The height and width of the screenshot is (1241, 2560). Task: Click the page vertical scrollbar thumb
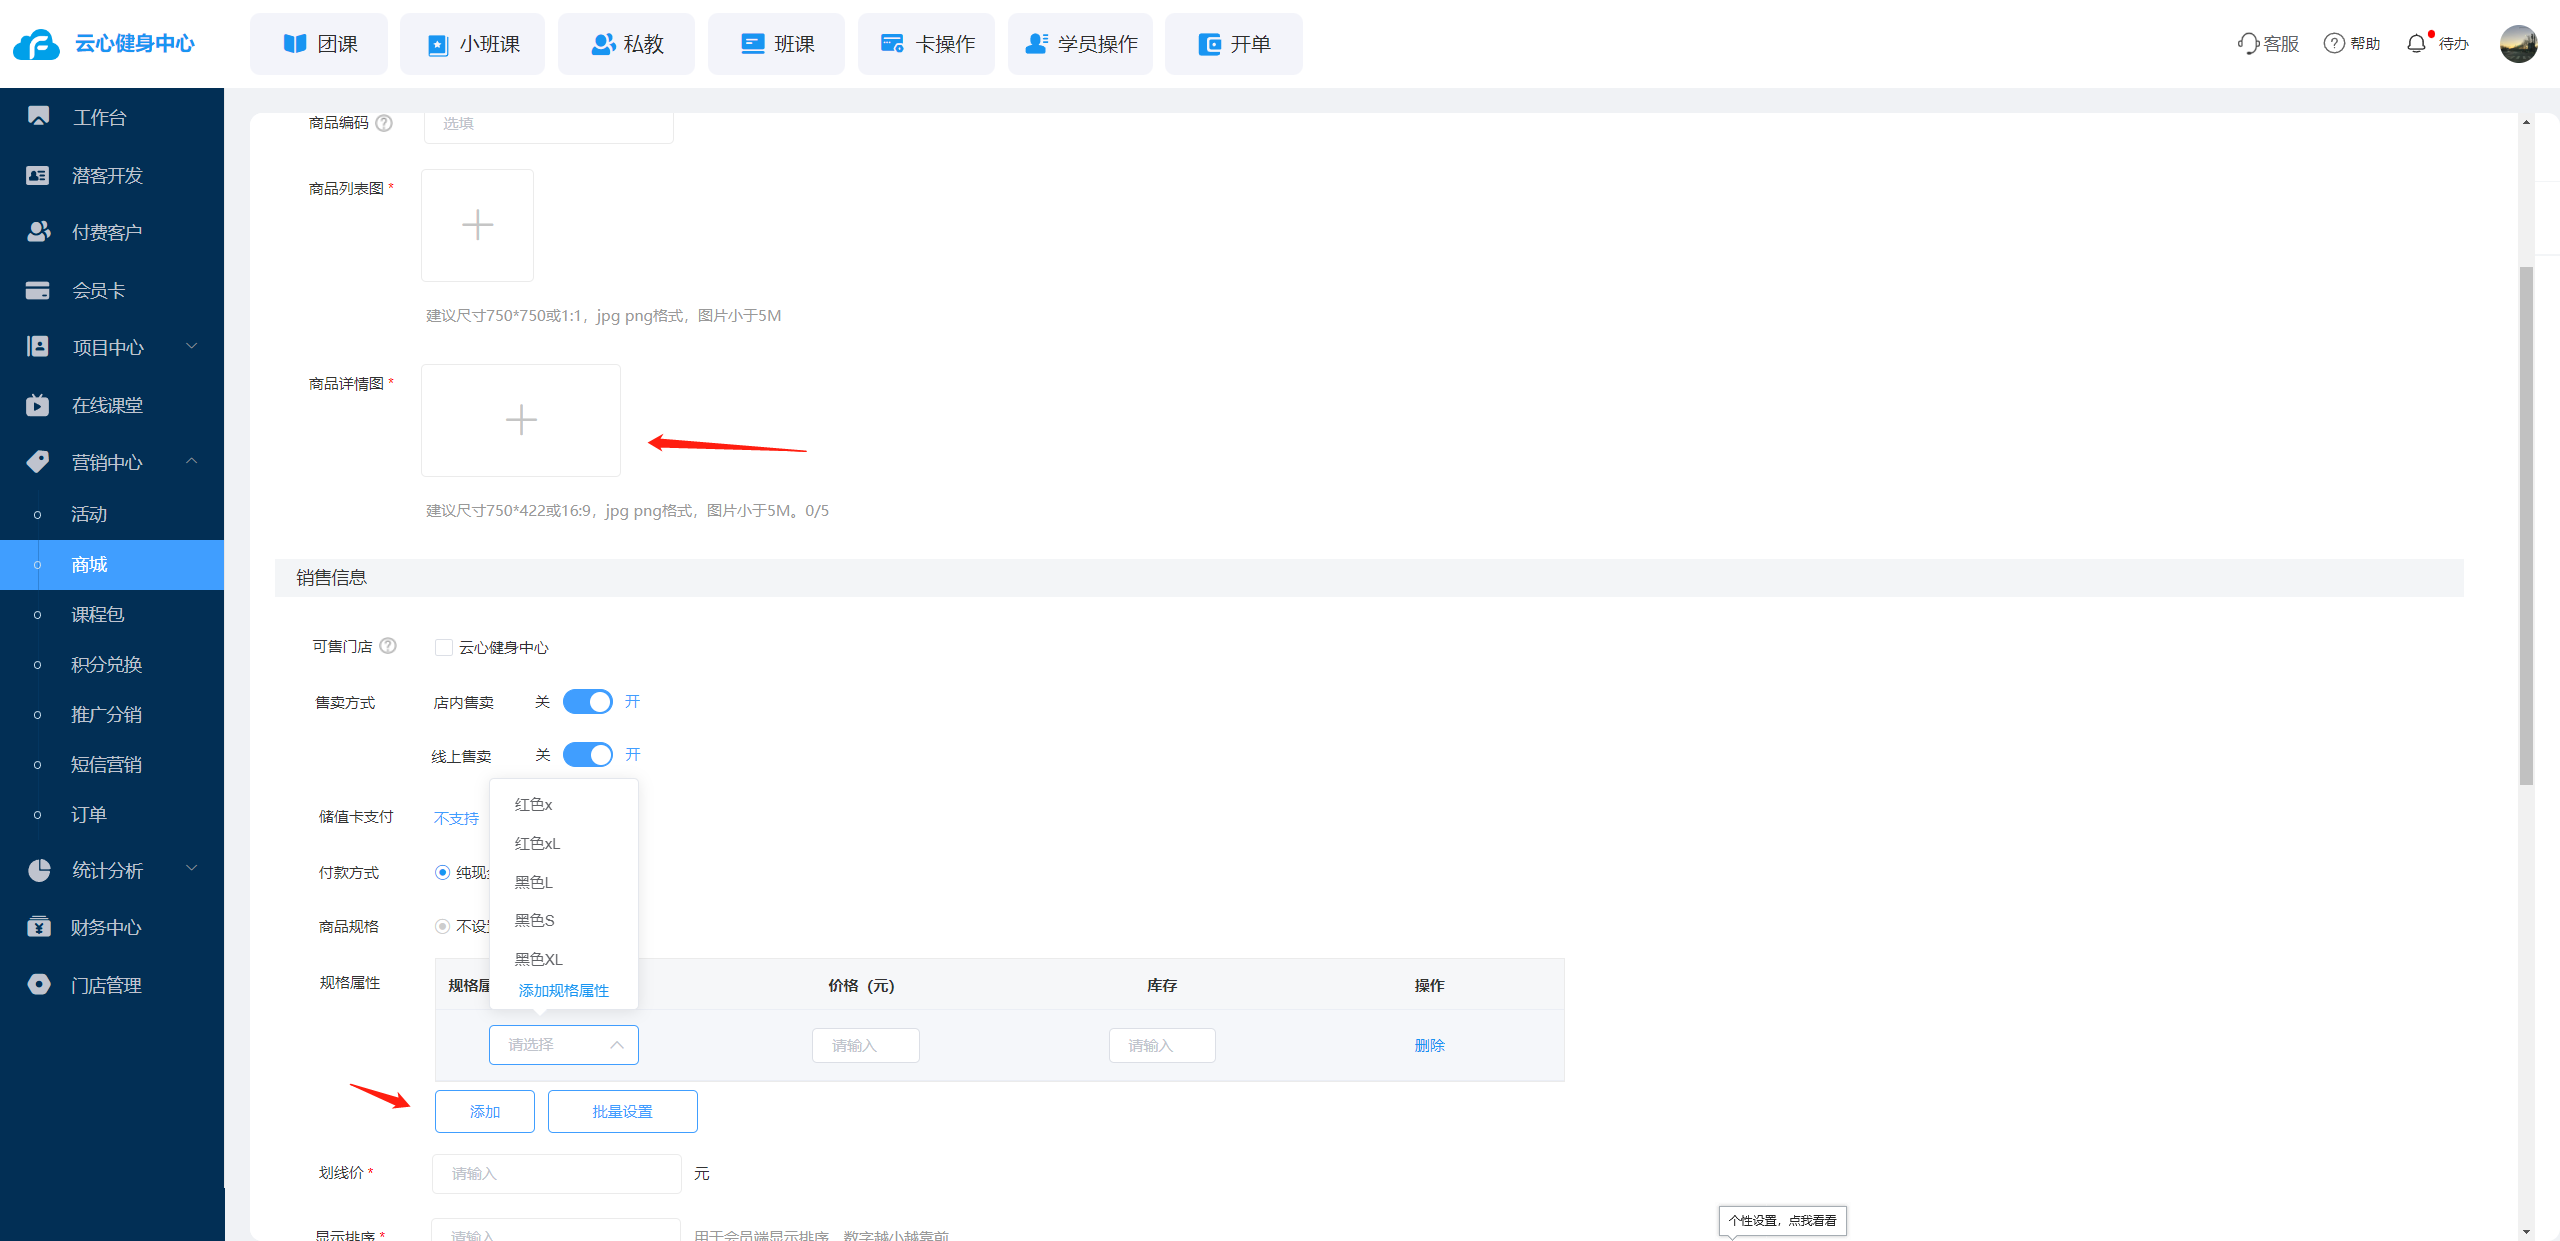pyautogui.click(x=2526, y=524)
